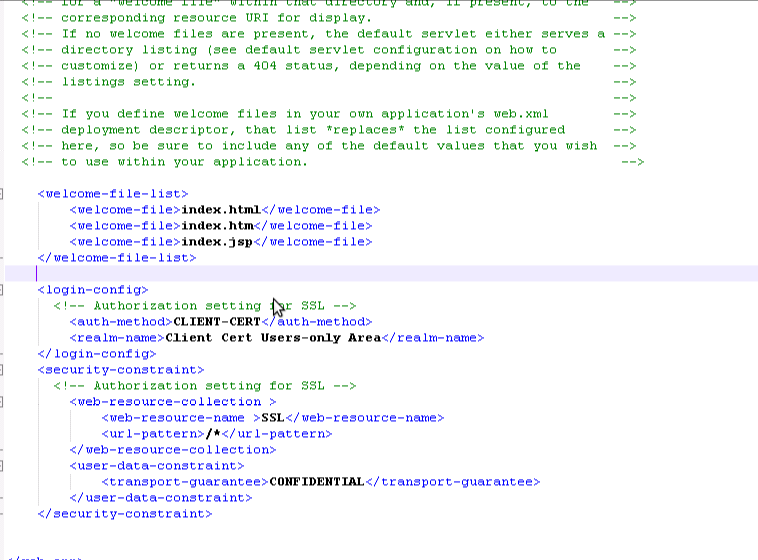Collapse the web-resource-collection fold marker
Viewport: 758px width, 560px height.
click(3, 401)
